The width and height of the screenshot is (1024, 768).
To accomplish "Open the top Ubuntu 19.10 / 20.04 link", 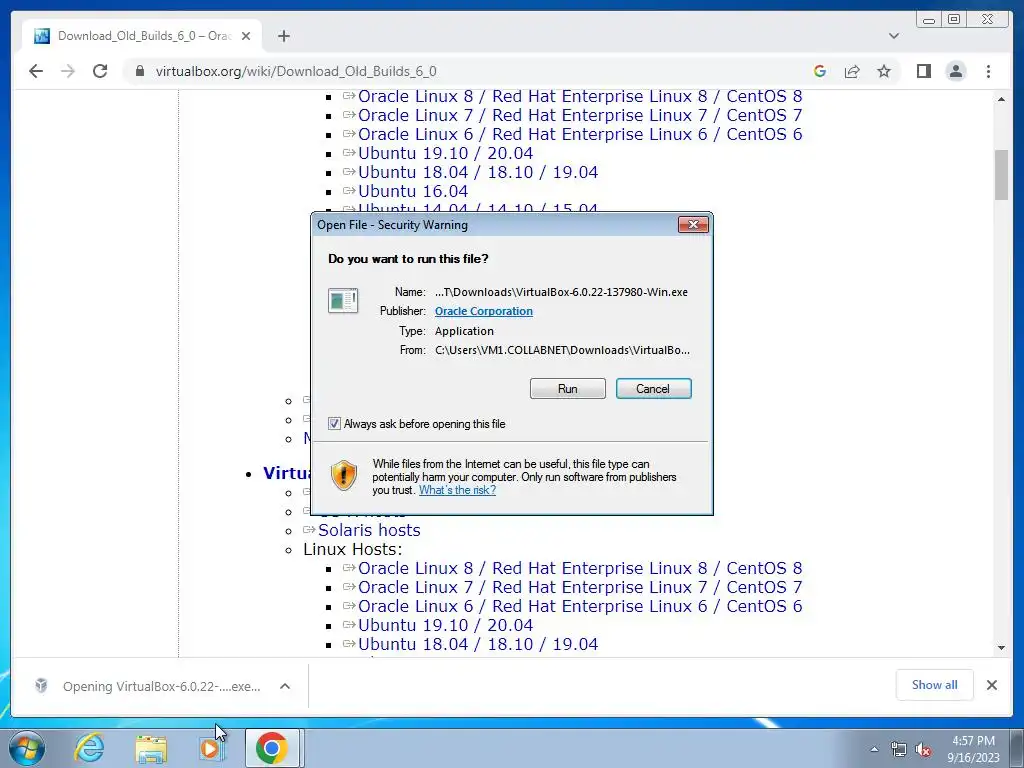I will [445, 153].
